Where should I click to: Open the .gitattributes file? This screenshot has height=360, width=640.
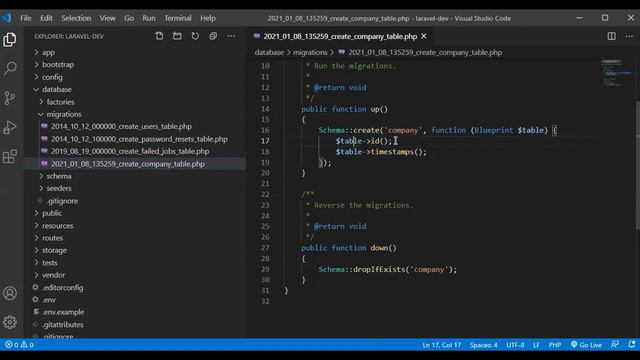[135, 324]
